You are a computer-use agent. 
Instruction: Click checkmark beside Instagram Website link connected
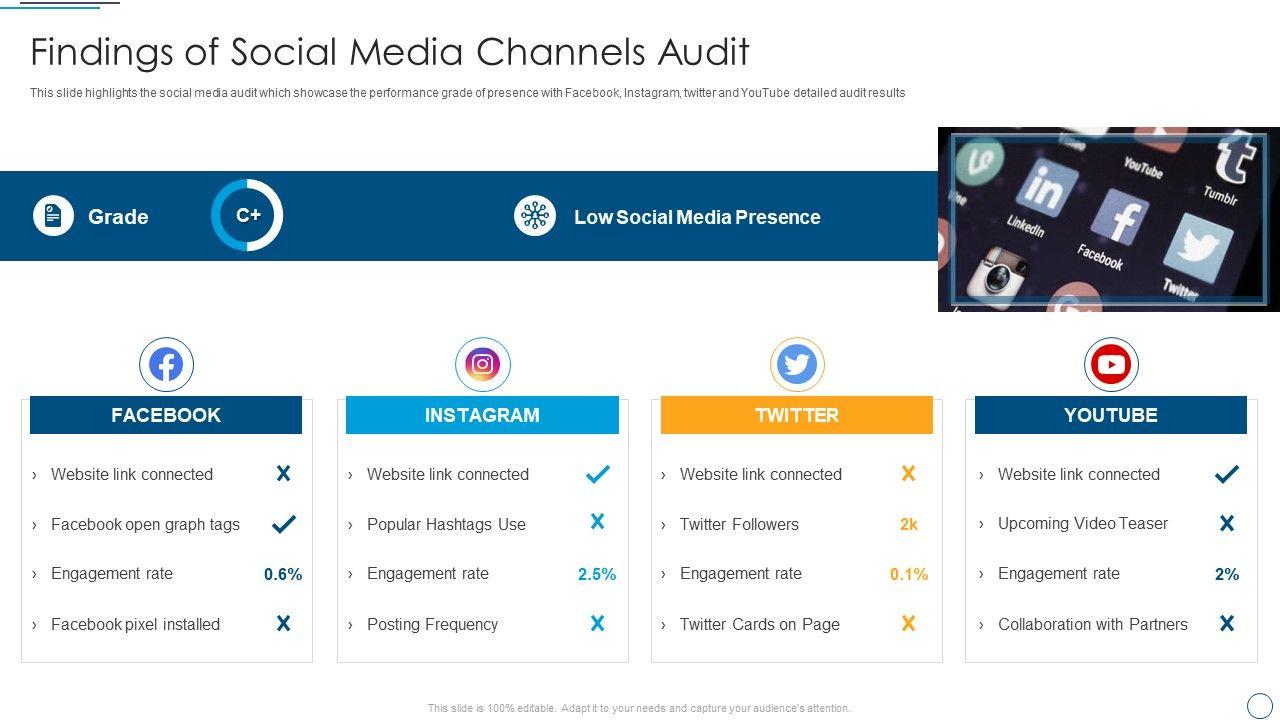598,475
